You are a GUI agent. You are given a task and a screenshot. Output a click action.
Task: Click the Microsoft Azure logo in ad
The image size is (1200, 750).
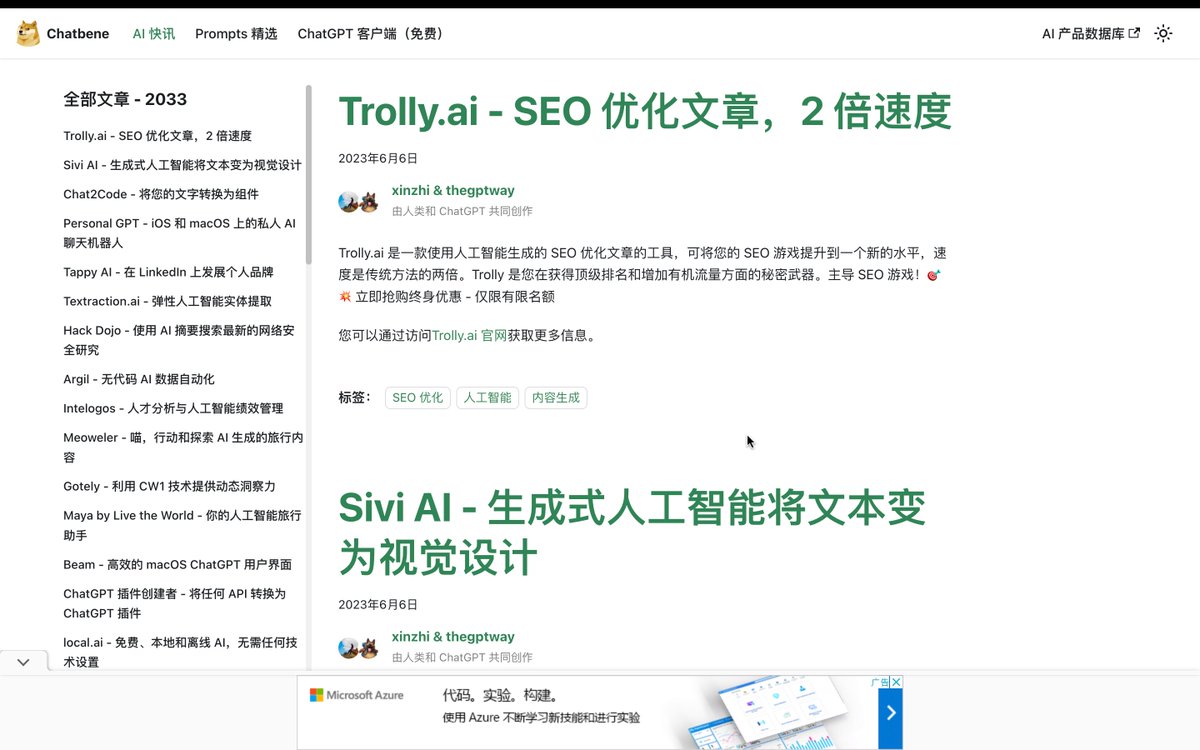pyautogui.click(x=356, y=695)
